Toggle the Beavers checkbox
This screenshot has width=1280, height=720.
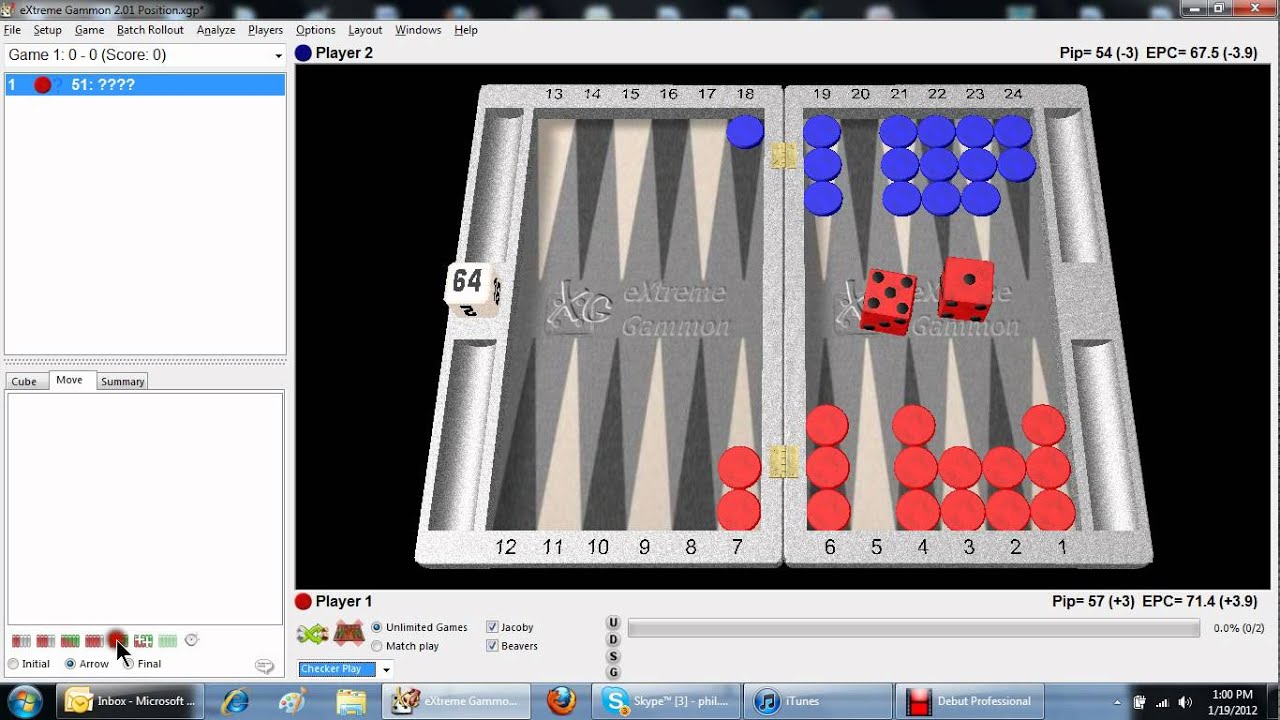pos(492,646)
